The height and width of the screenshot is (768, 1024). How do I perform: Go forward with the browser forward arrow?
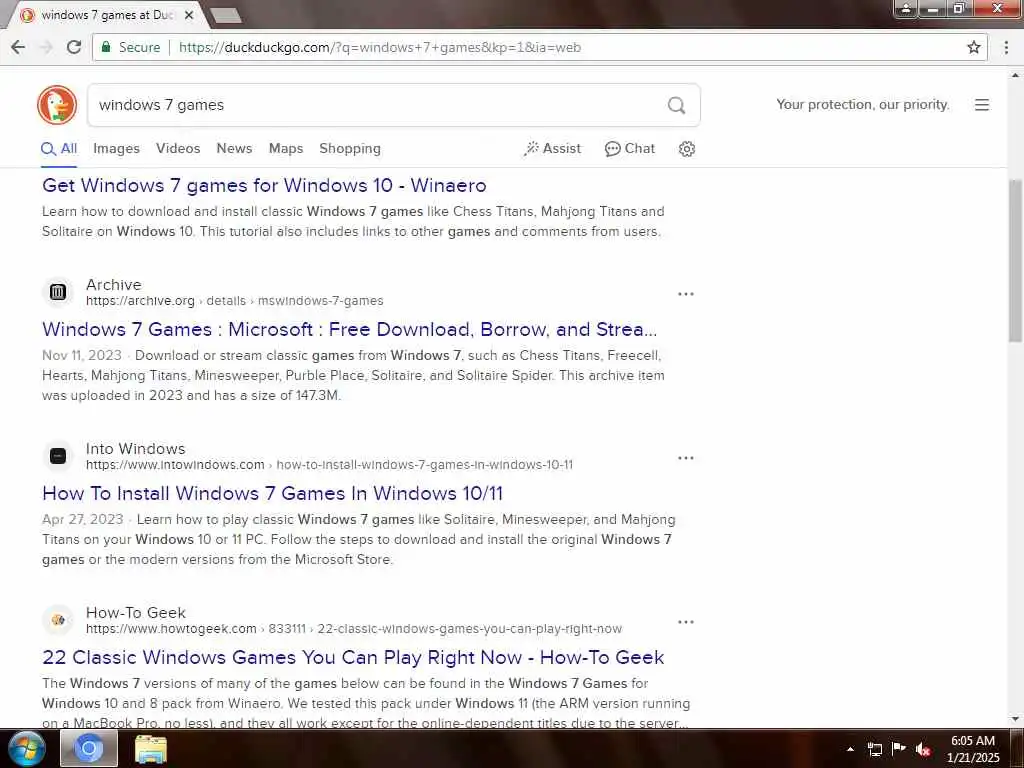[46, 47]
